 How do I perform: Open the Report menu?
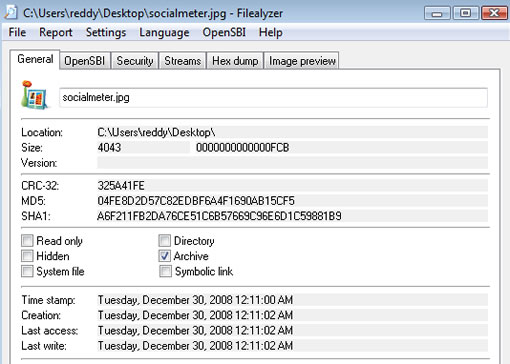click(x=56, y=32)
